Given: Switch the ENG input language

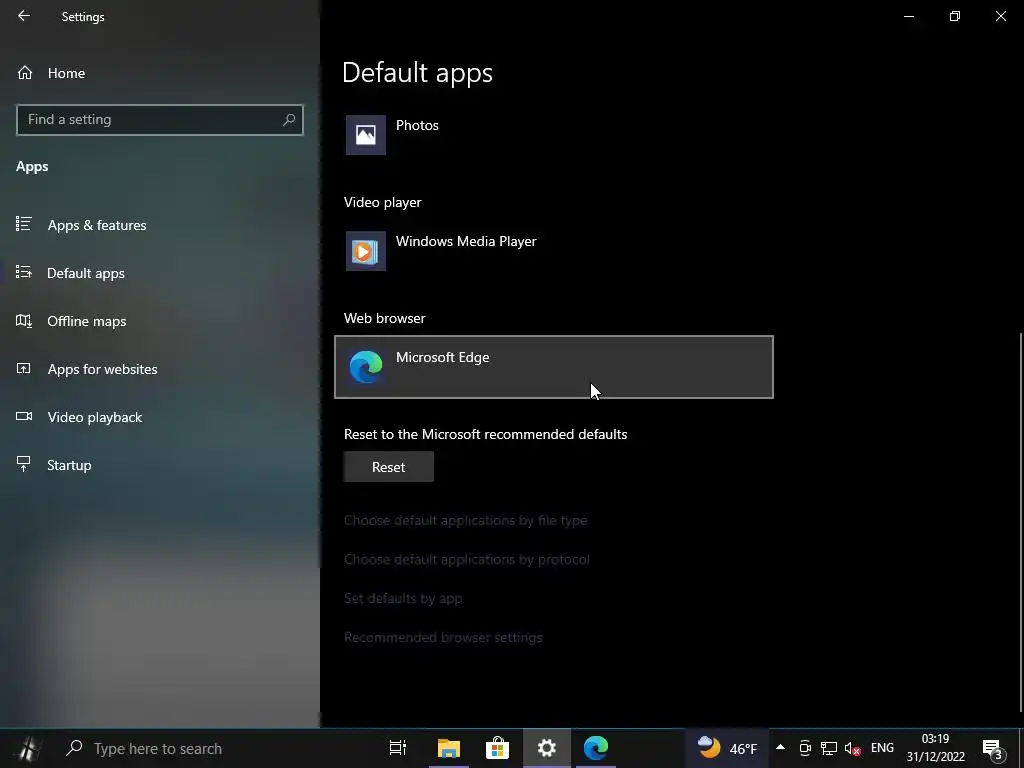Looking at the screenshot, I should [882, 748].
